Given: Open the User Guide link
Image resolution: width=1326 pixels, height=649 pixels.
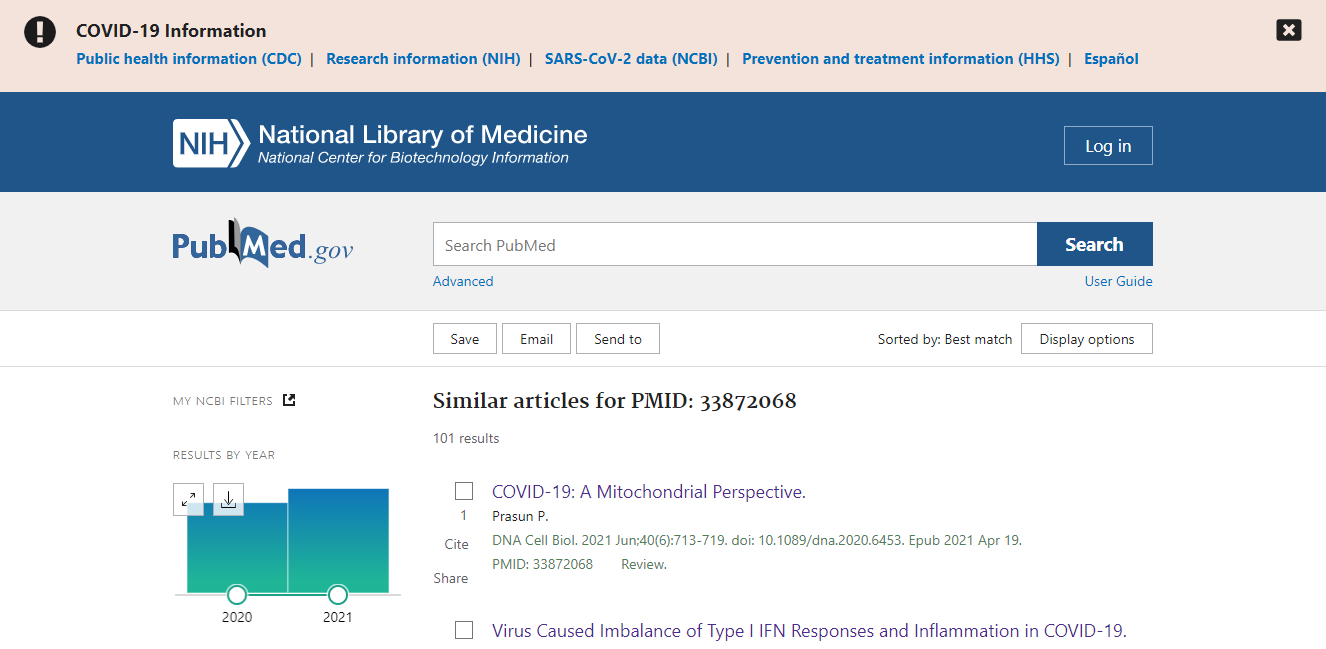Looking at the screenshot, I should (1119, 281).
